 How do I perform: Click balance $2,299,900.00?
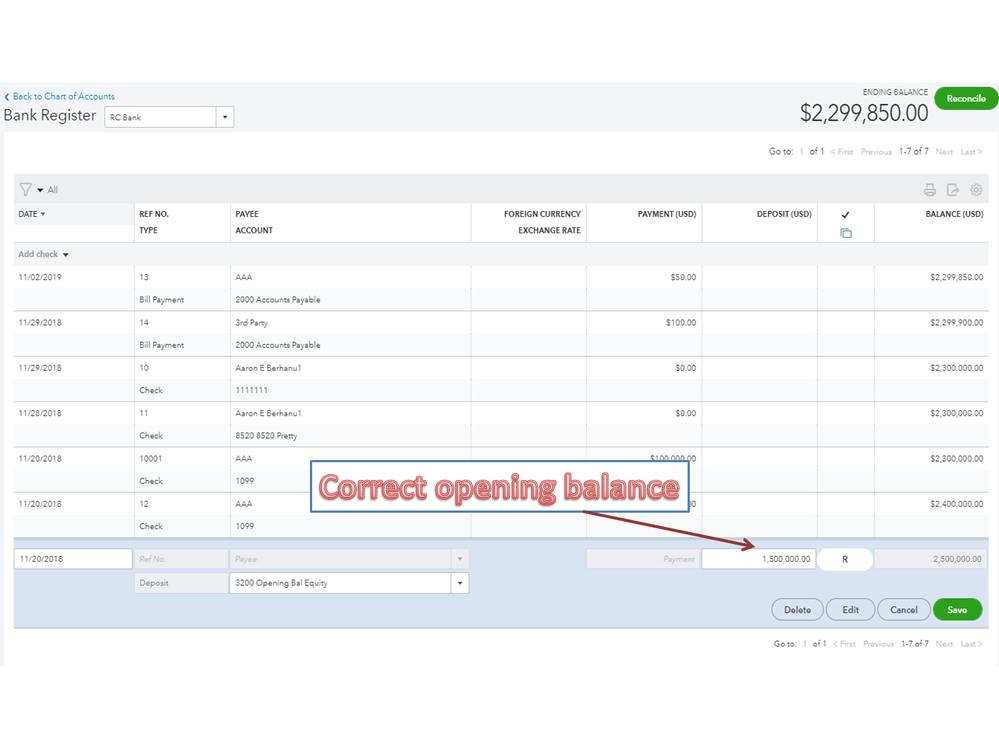click(x=956, y=322)
